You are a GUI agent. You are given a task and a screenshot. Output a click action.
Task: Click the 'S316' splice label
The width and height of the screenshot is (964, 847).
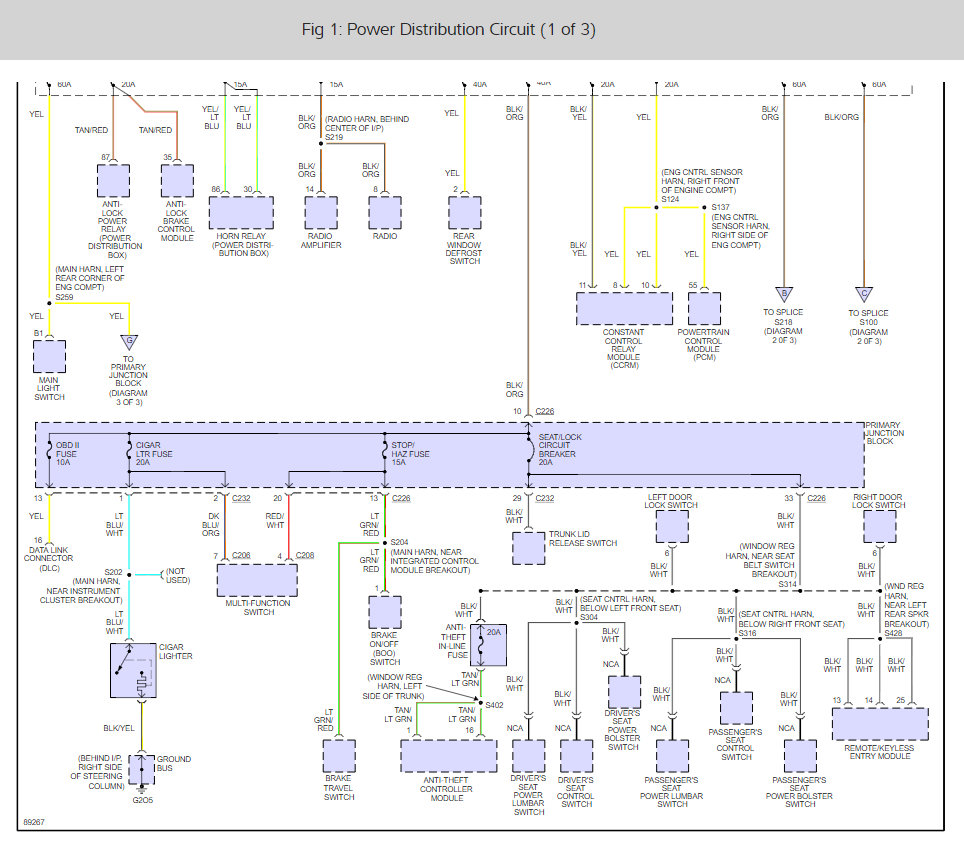(748, 633)
